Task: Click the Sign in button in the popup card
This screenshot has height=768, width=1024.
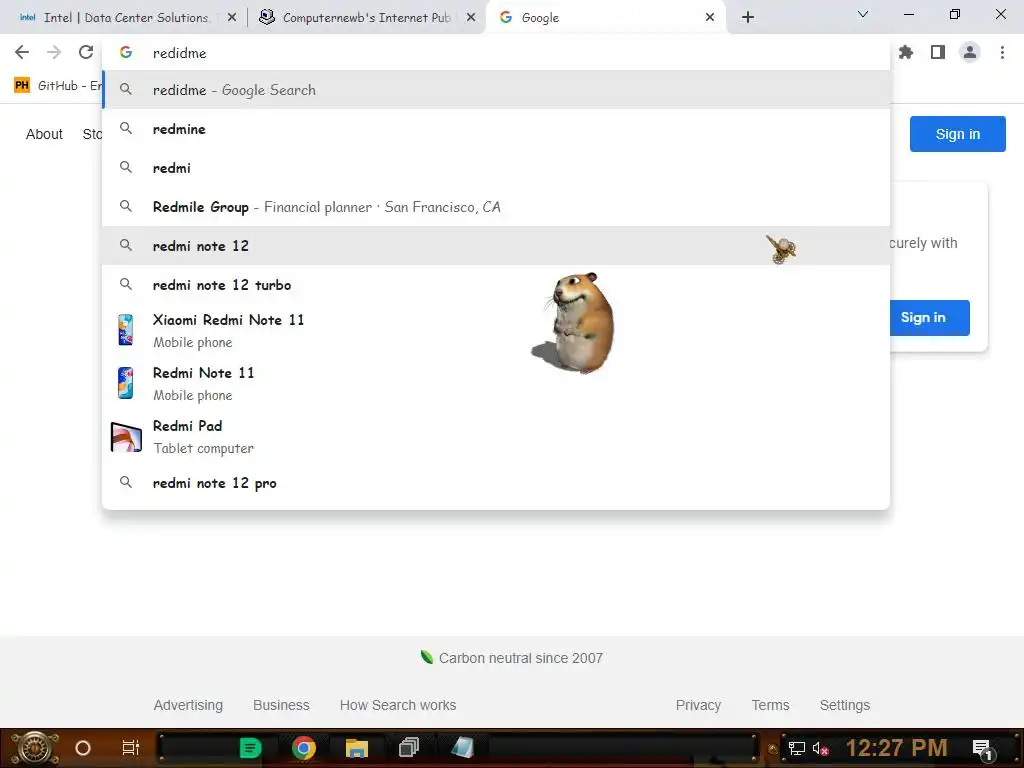Action: pyautogui.click(x=929, y=317)
